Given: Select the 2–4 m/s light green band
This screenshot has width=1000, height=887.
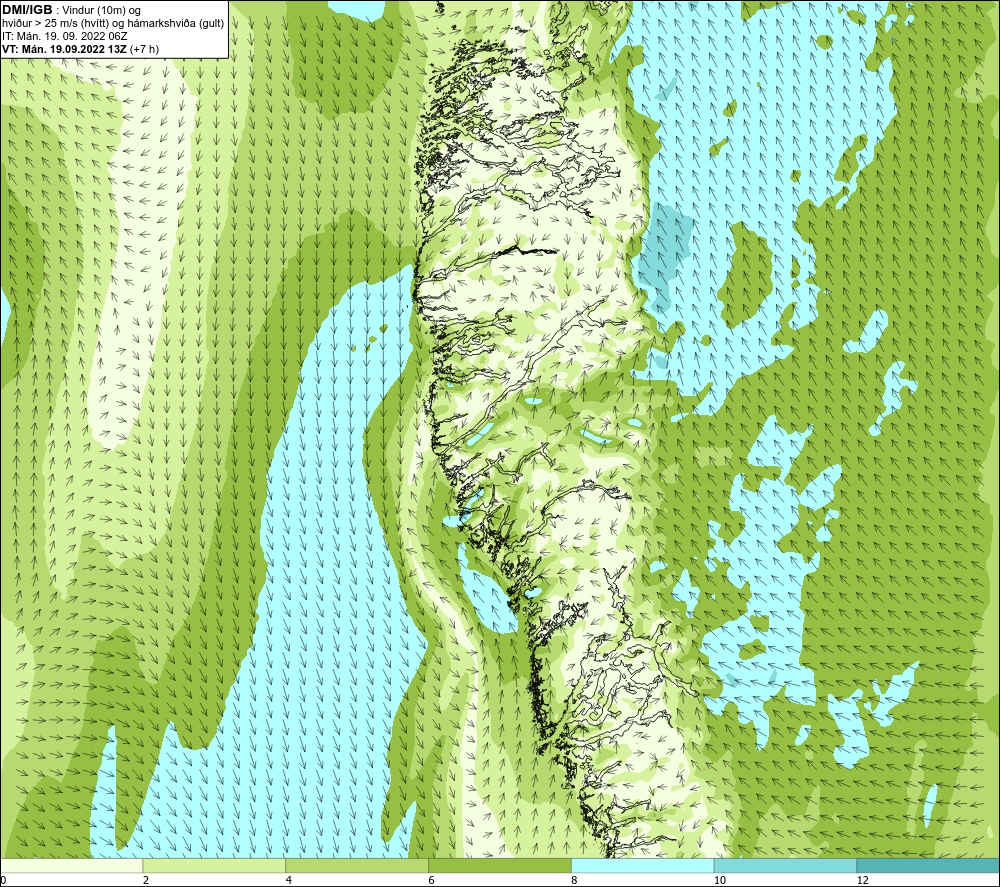Looking at the screenshot, I should (x=214, y=866).
